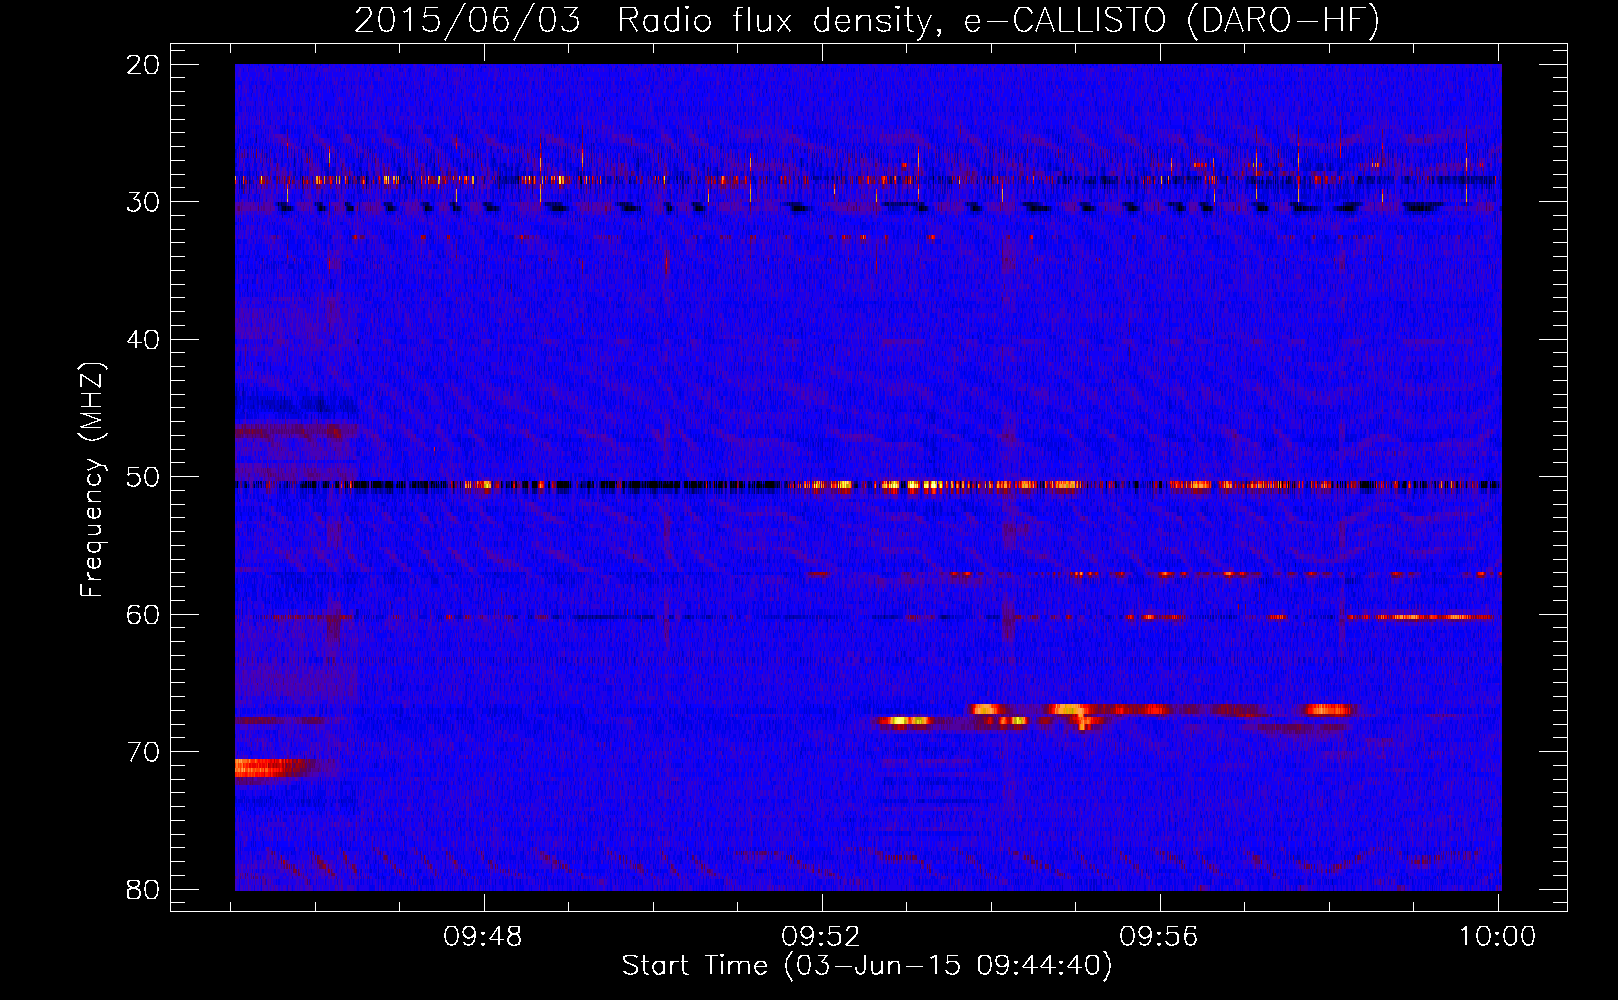This screenshot has height=1000, width=1618.
Task: Click the 10:00 time tick label
Action: tap(1497, 937)
